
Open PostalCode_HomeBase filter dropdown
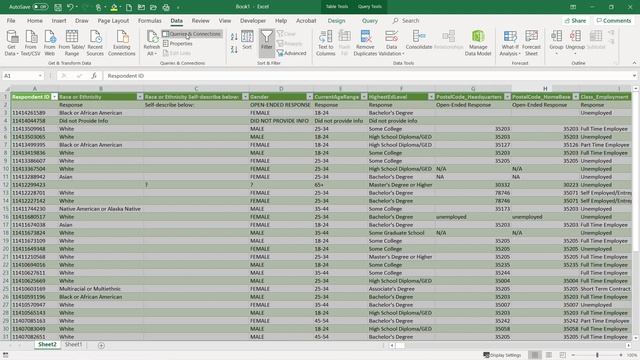[576, 97]
